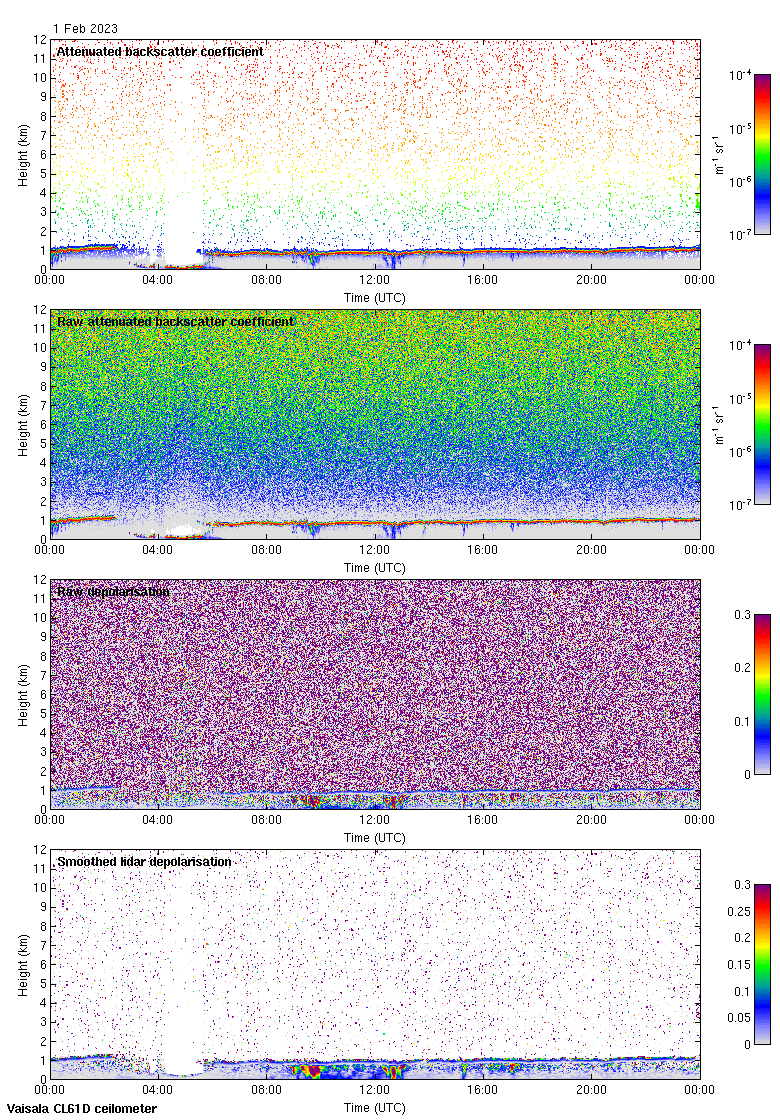
Task: Click the 08:00 tick under the raw backscatter plot
Action: (x=266, y=550)
